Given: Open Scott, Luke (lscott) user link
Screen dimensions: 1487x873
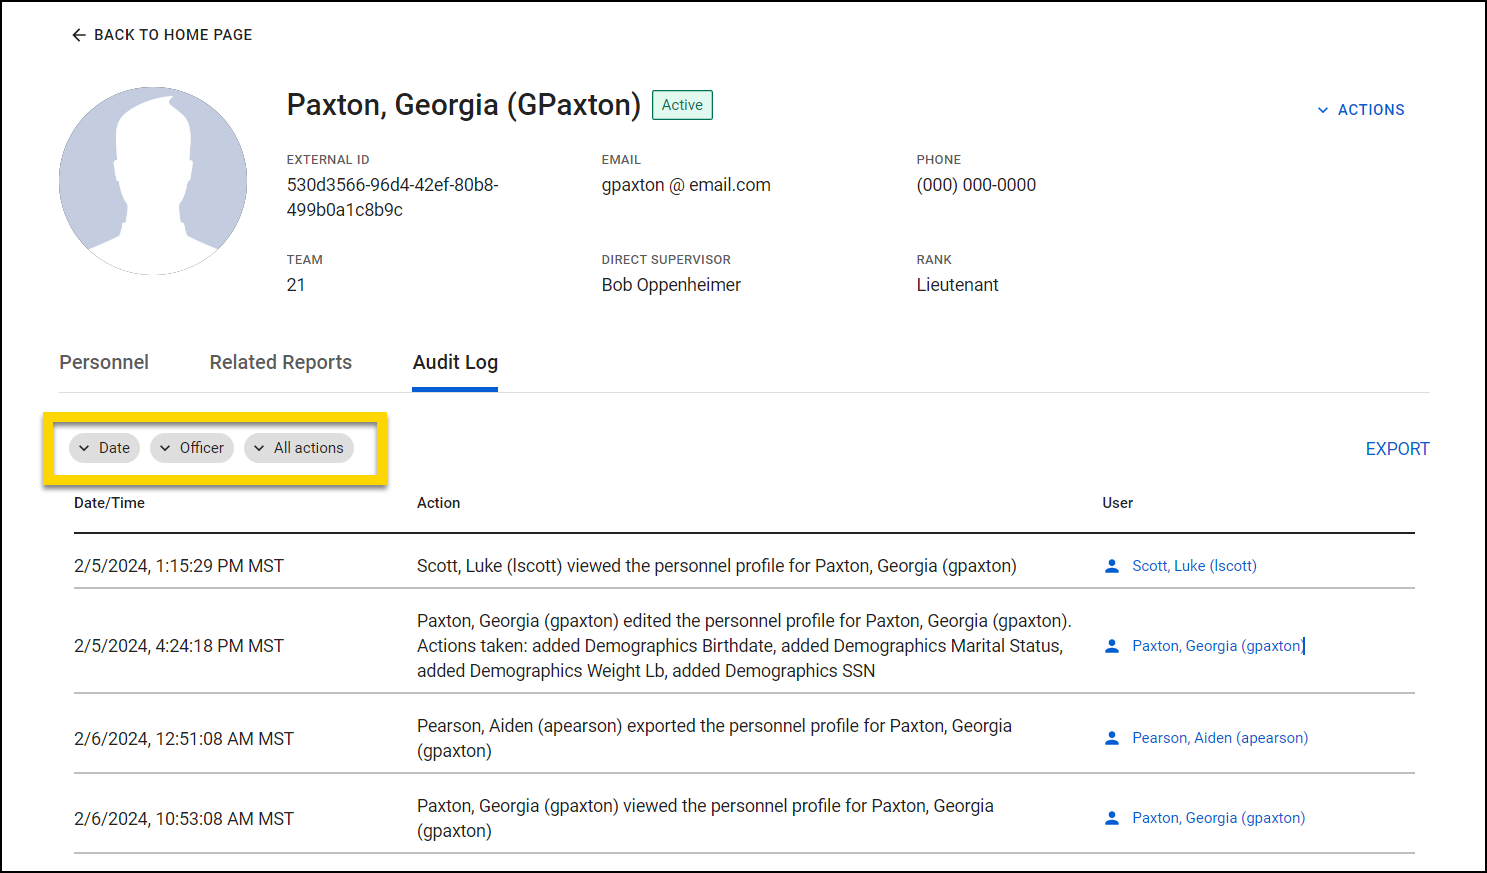Looking at the screenshot, I should (1194, 565).
